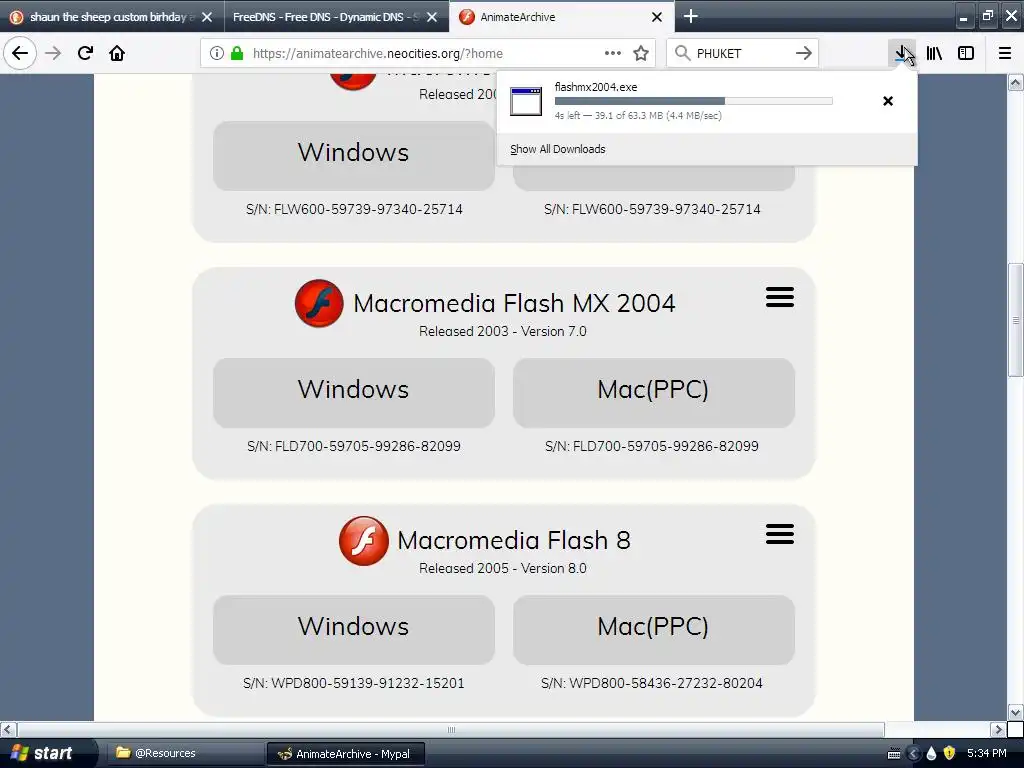Click the Macromedia Flash 8 logo

point(364,540)
